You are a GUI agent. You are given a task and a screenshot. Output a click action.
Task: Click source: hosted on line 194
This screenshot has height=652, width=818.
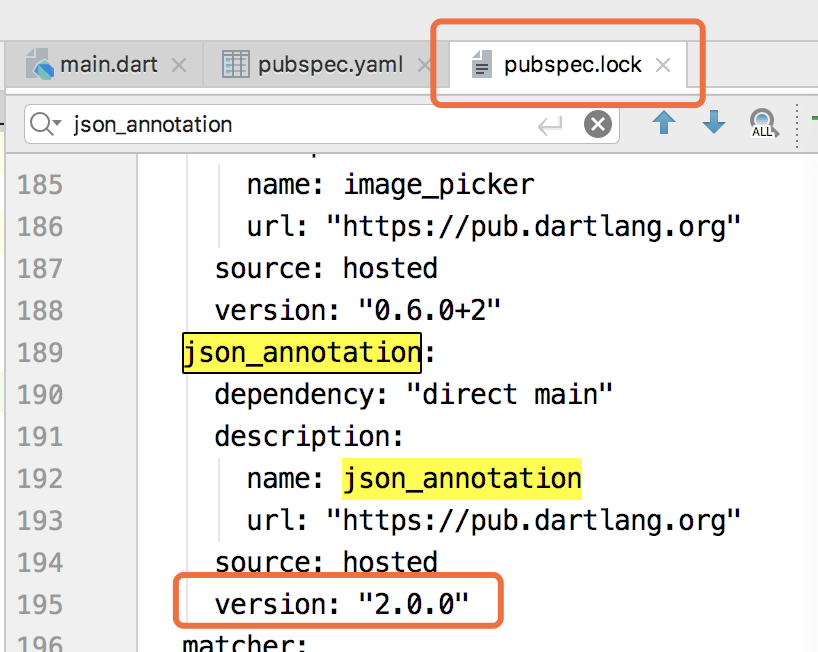click(x=326, y=562)
